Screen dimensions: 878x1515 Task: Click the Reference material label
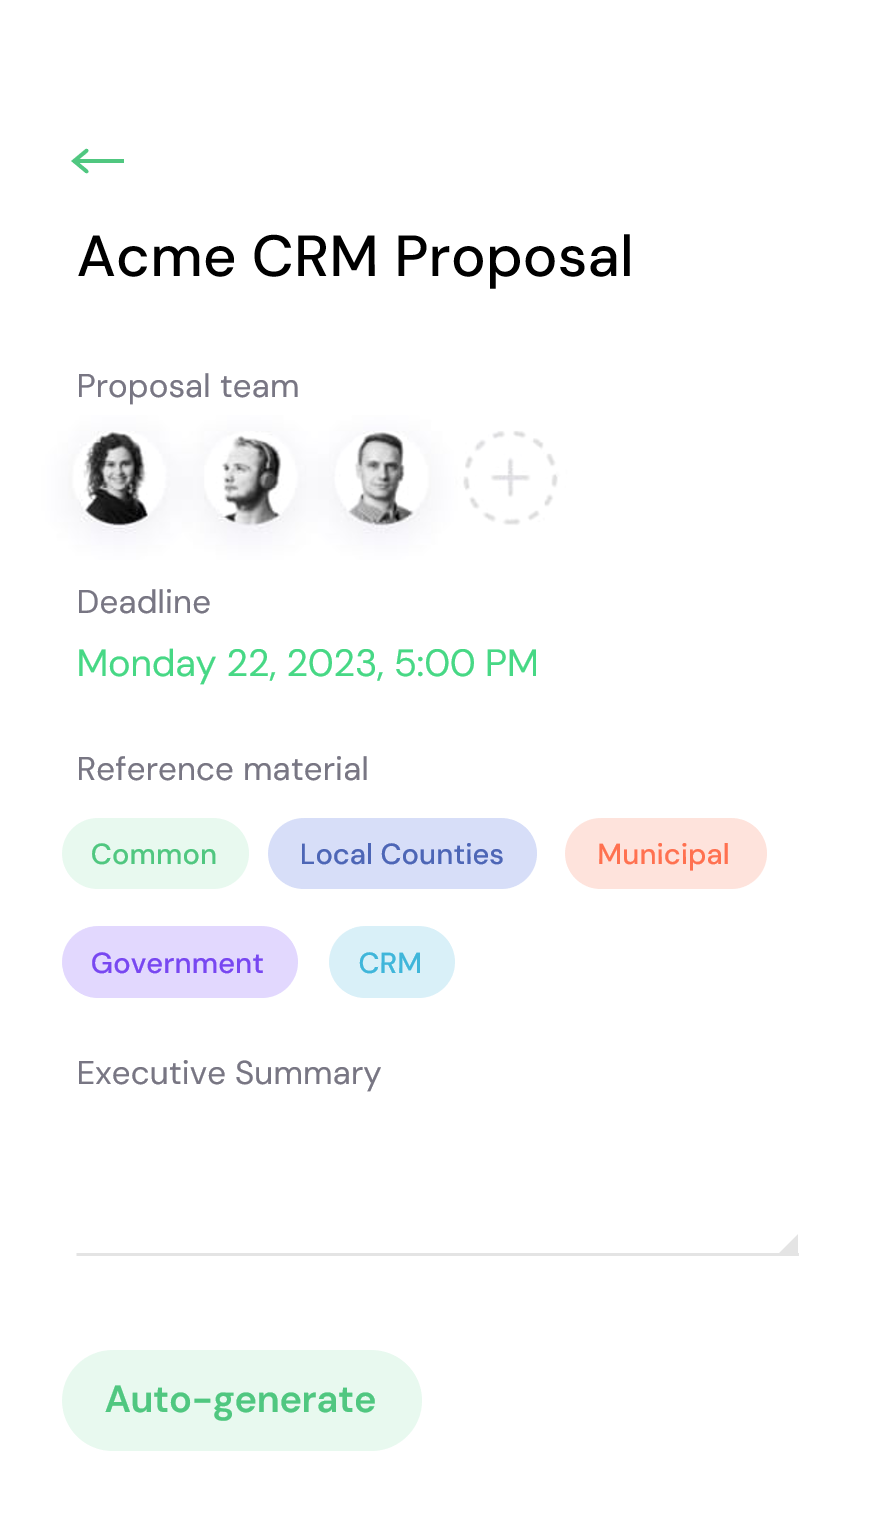click(x=222, y=769)
